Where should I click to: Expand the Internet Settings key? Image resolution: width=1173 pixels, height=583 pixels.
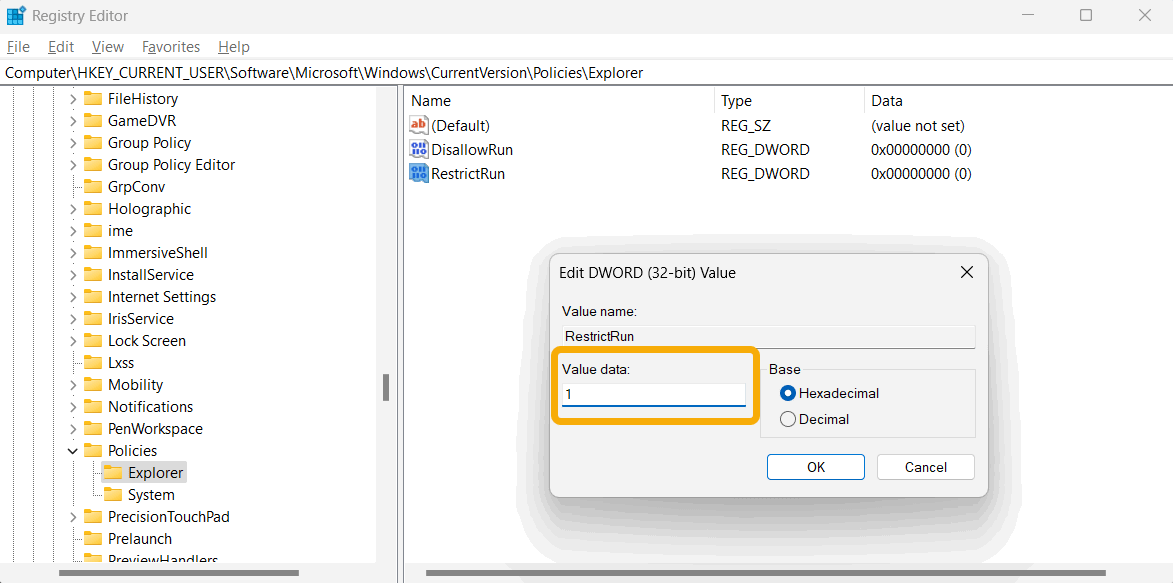pos(73,296)
